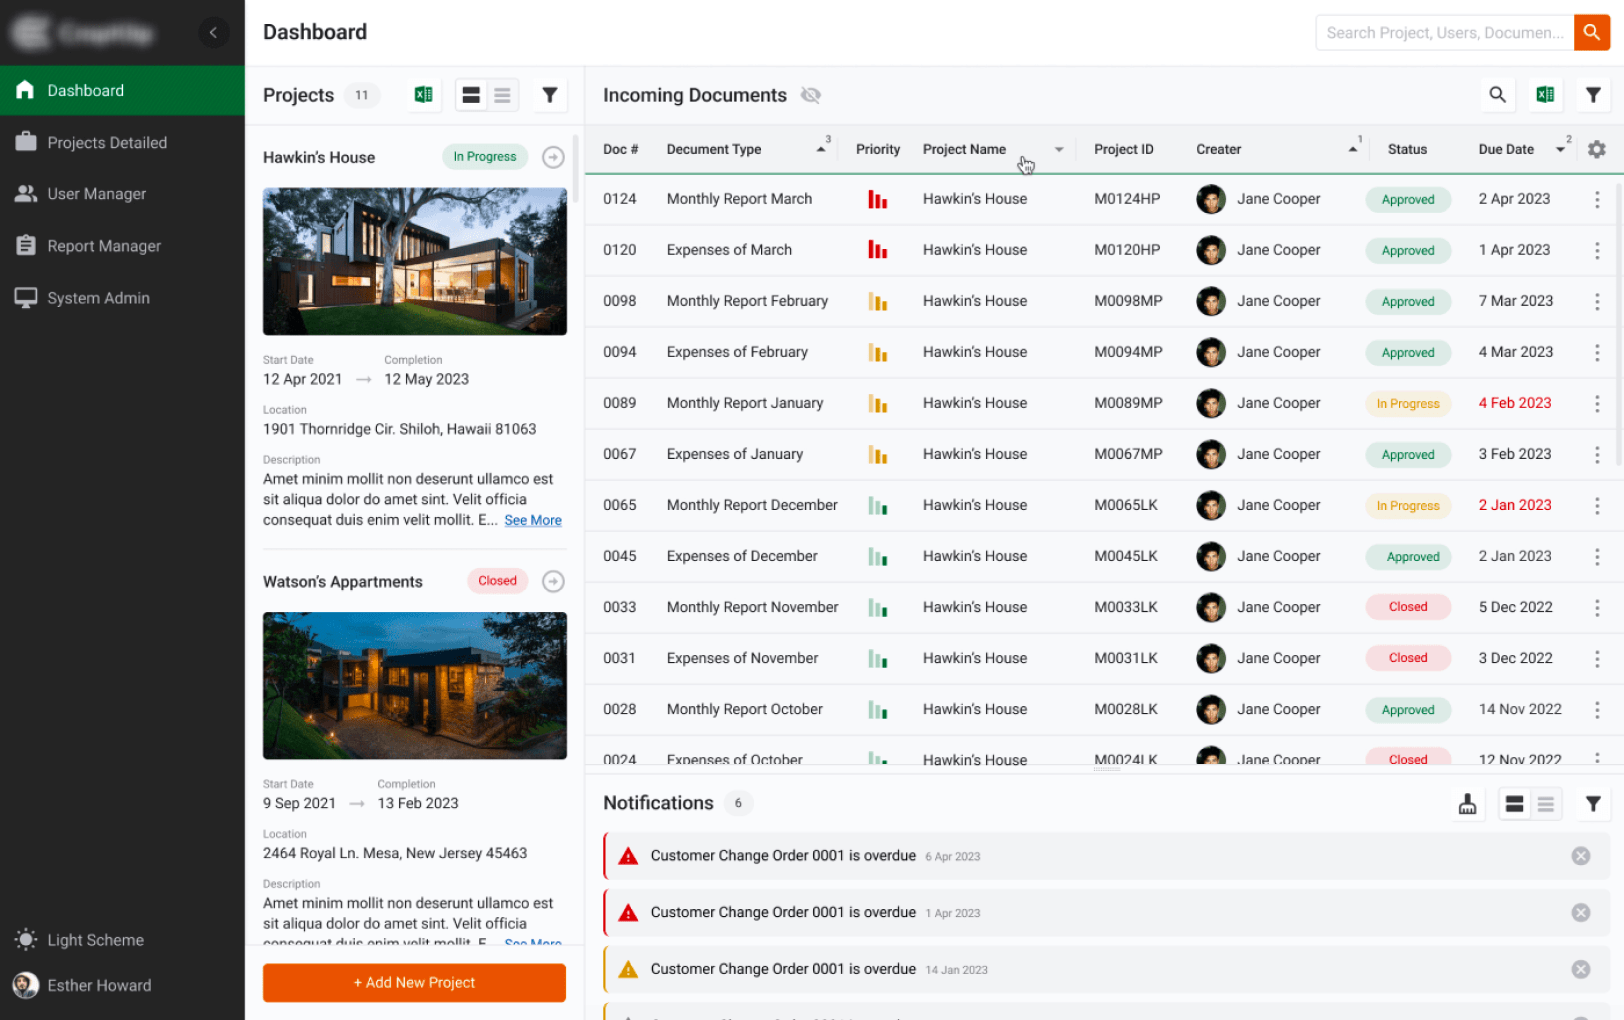Image resolution: width=1624 pixels, height=1020 pixels.
Task: Open Hawkin's House via circle arrow
Action: pyautogui.click(x=553, y=157)
